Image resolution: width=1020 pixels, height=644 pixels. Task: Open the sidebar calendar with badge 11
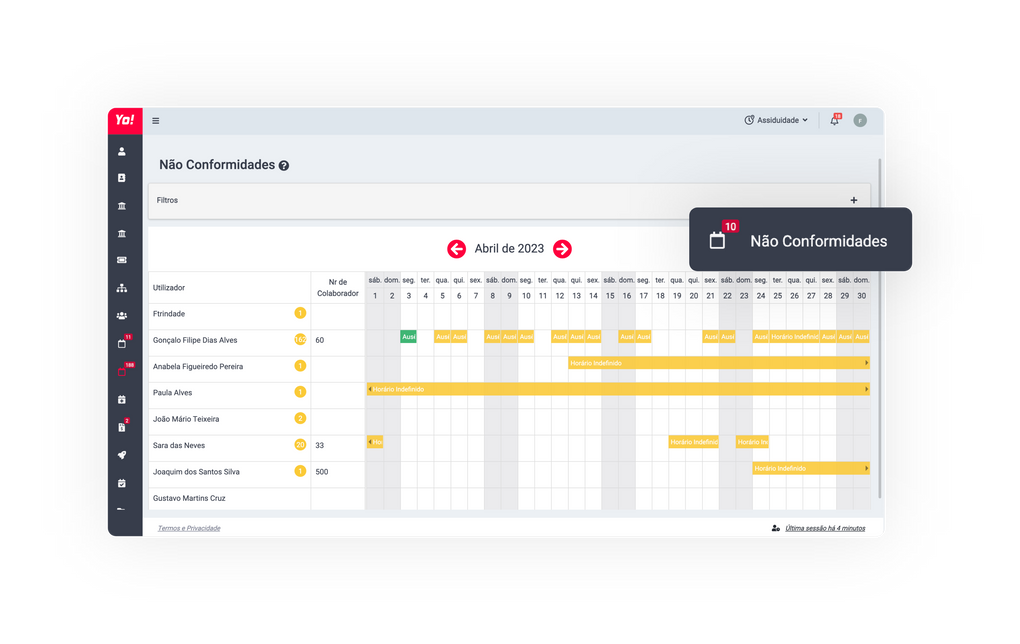(122, 343)
